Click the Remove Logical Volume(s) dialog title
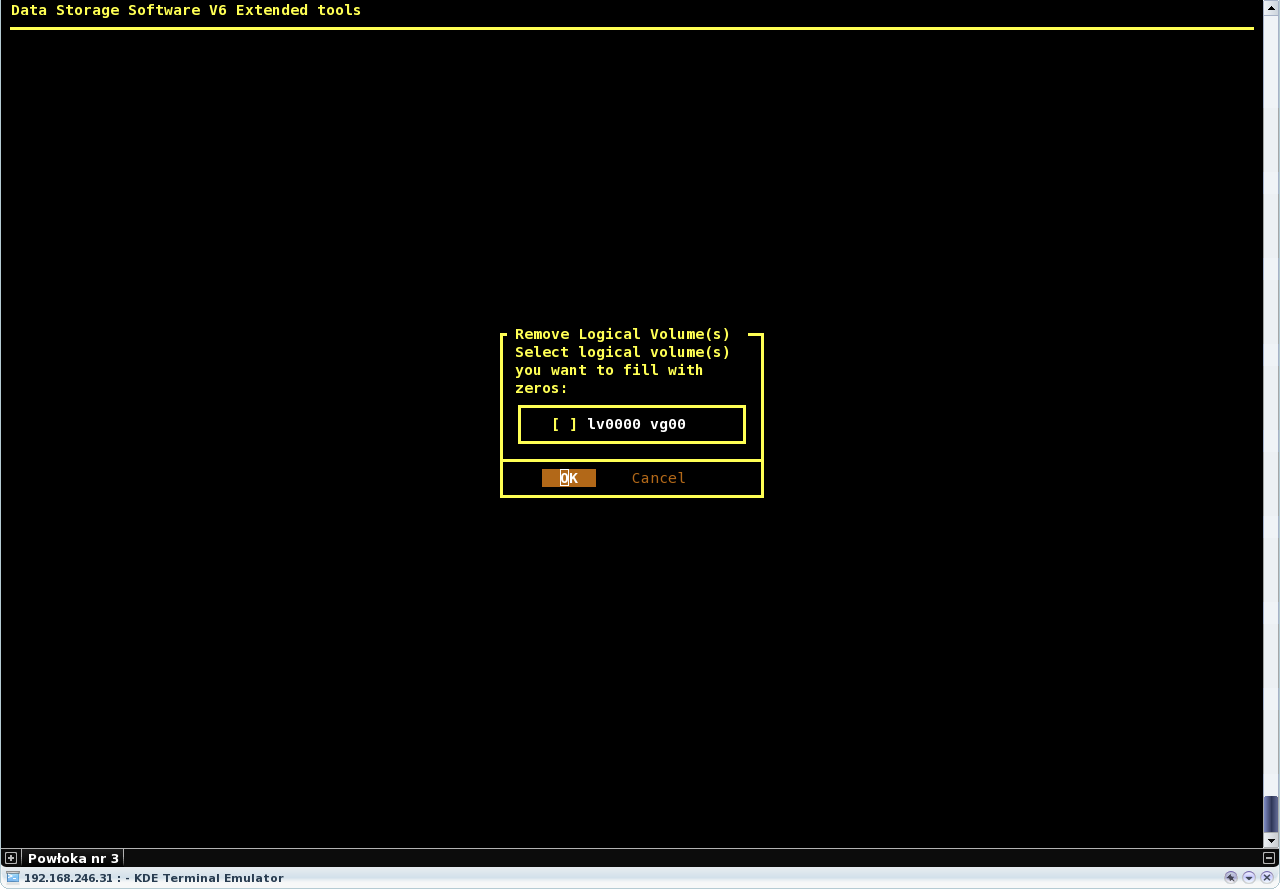The image size is (1280, 889). (622, 334)
